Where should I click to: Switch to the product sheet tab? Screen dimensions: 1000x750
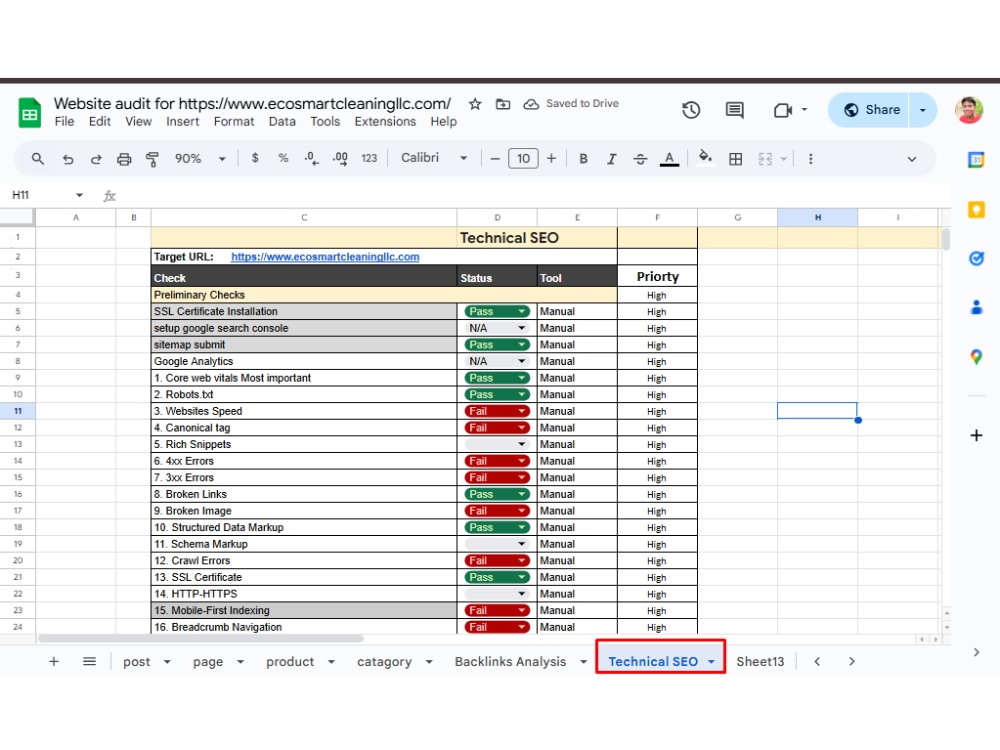point(290,661)
